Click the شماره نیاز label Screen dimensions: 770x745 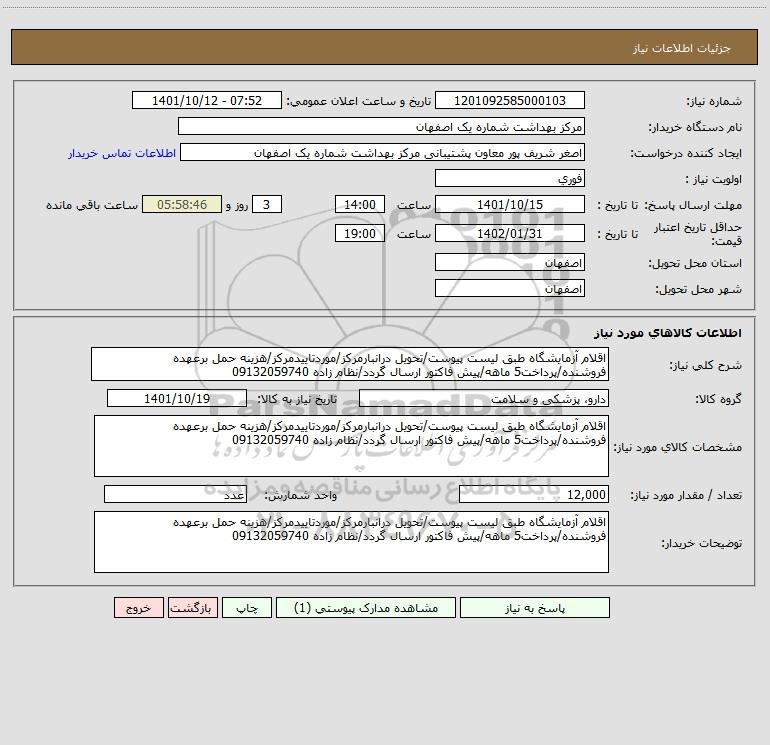point(714,101)
